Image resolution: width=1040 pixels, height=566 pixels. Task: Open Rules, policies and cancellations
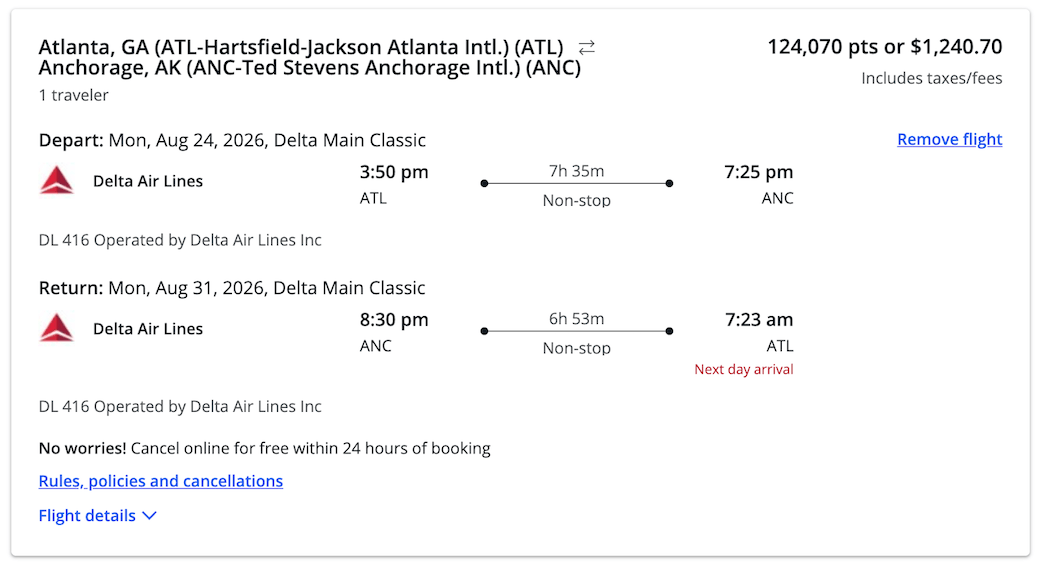161,481
